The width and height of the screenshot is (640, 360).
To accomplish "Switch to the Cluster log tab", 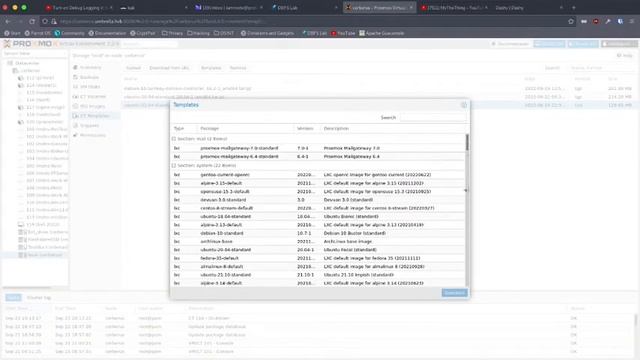I will (x=39, y=298).
